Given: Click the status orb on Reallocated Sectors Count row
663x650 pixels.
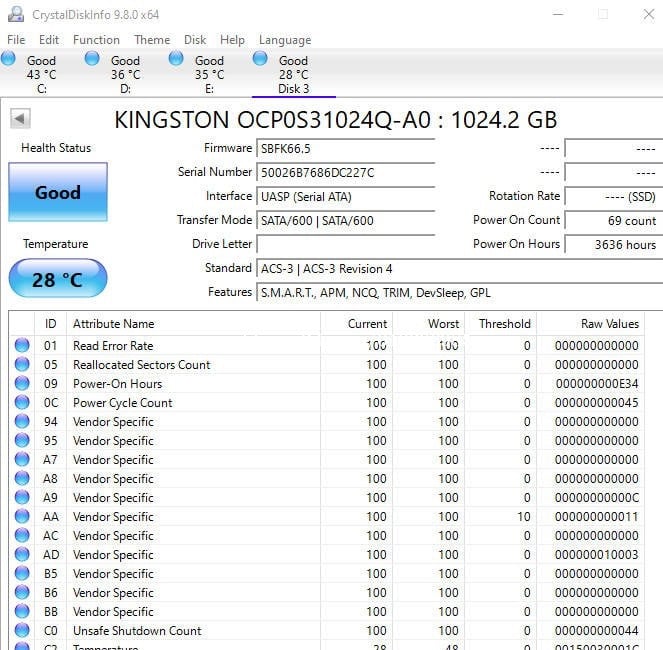Looking at the screenshot, I should 22,364.
